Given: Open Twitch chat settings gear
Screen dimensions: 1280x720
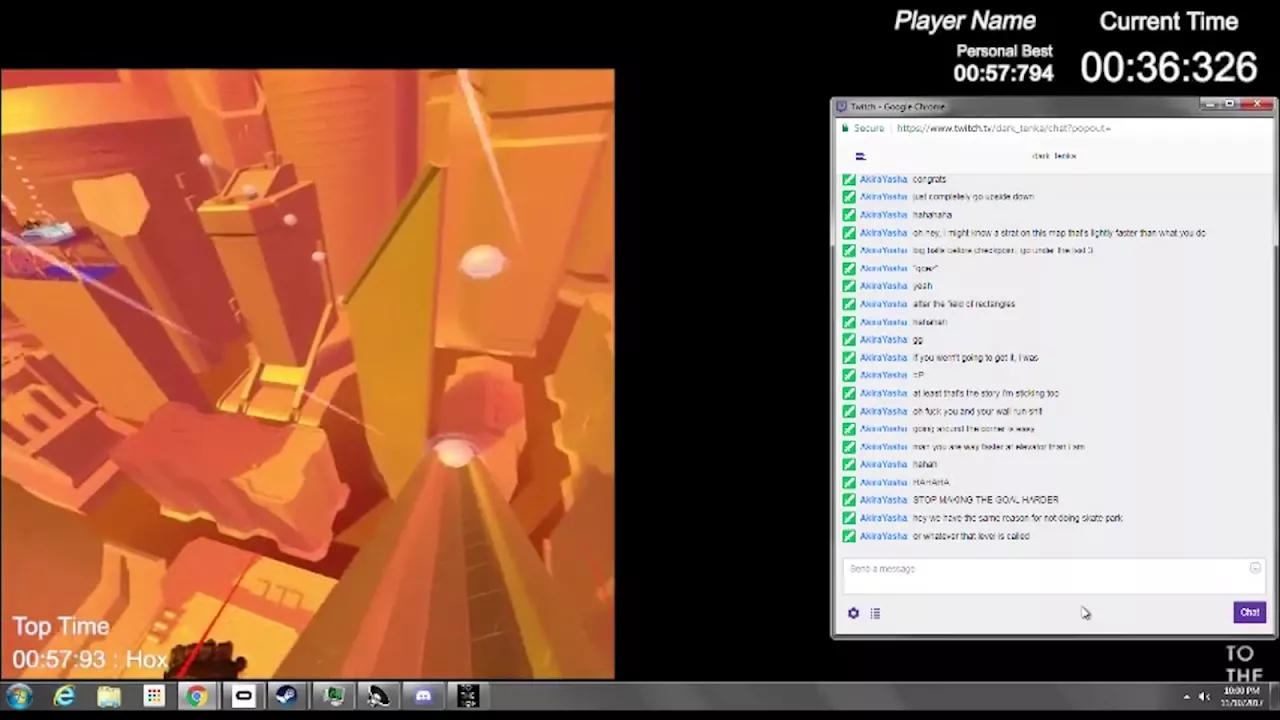Looking at the screenshot, I should pyautogui.click(x=853, y=613).
